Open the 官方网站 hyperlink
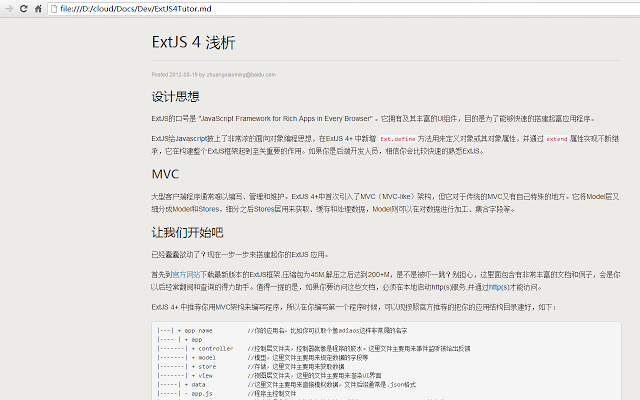The image size is (640, 400). [187, 274]
